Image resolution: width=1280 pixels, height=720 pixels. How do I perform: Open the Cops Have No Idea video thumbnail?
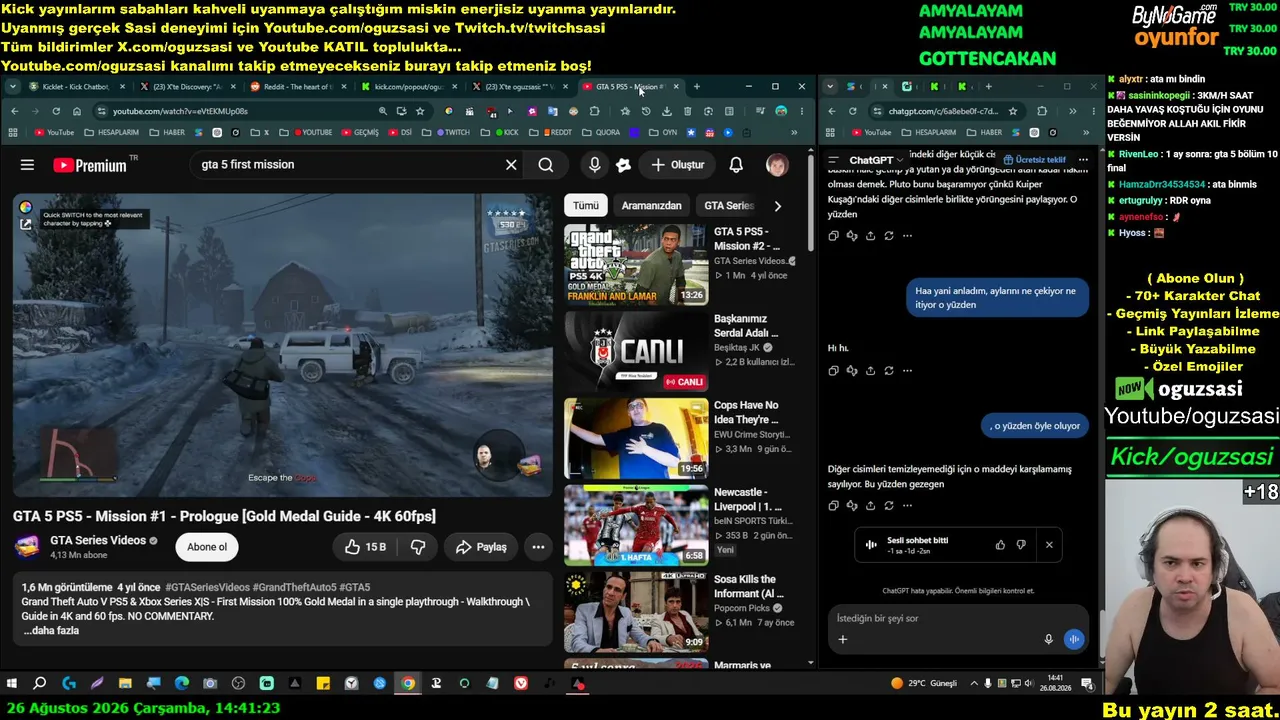point(636,438)
